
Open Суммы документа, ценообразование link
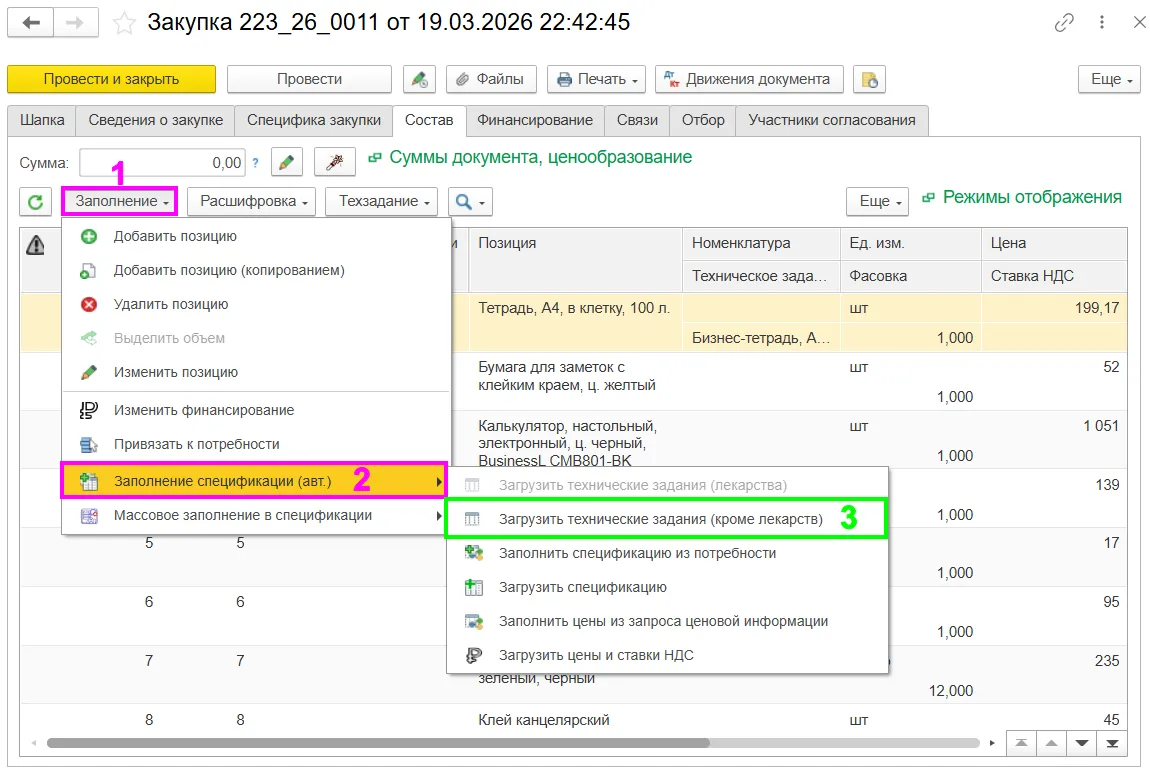coord(541,158)
